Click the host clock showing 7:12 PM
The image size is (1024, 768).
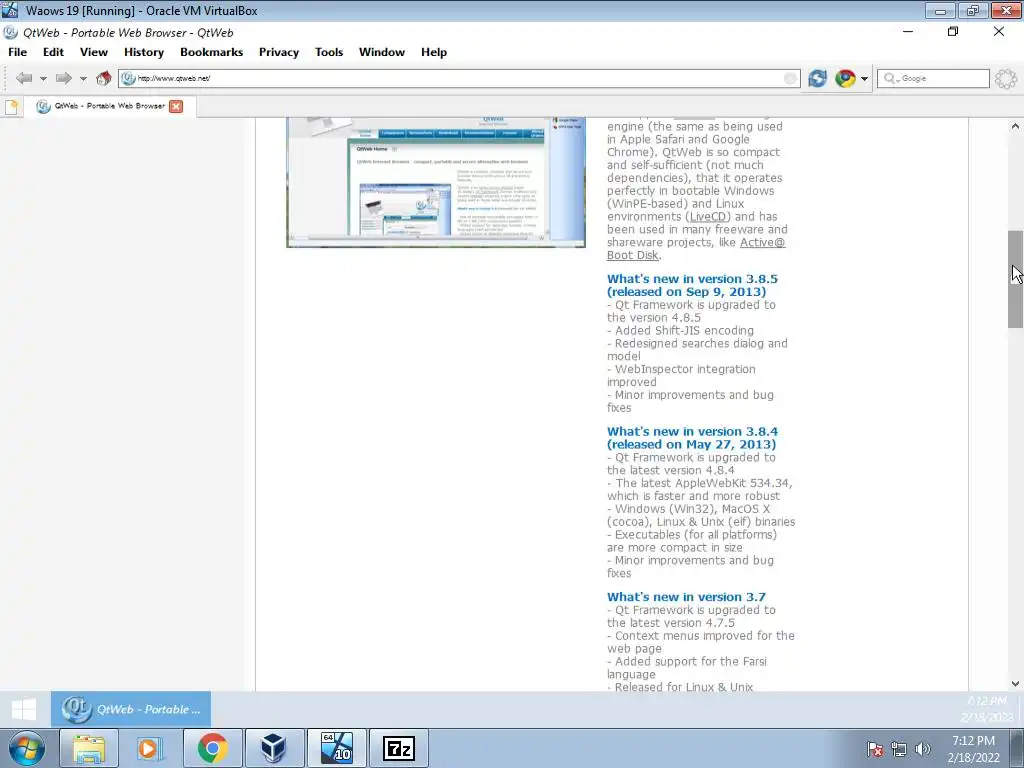973,741
